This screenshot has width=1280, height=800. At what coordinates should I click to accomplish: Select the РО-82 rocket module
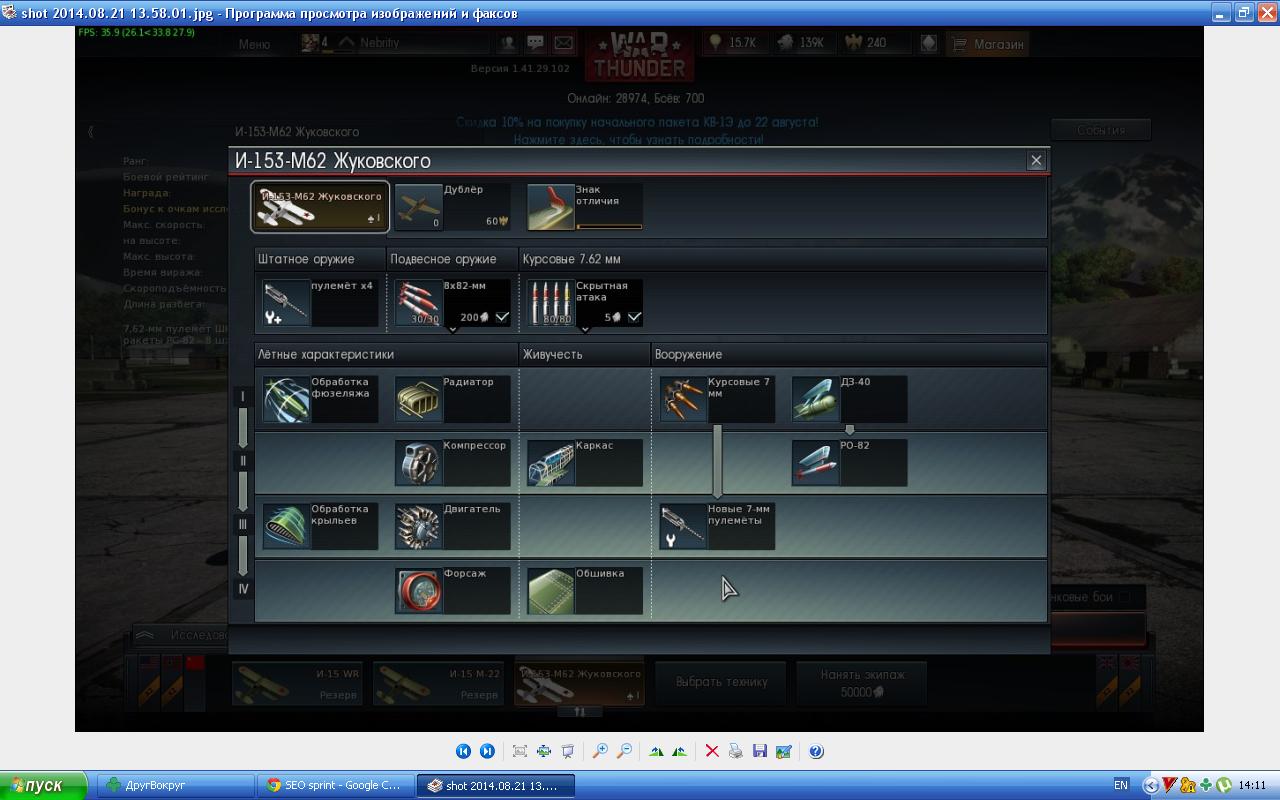(x=849, y=463)
